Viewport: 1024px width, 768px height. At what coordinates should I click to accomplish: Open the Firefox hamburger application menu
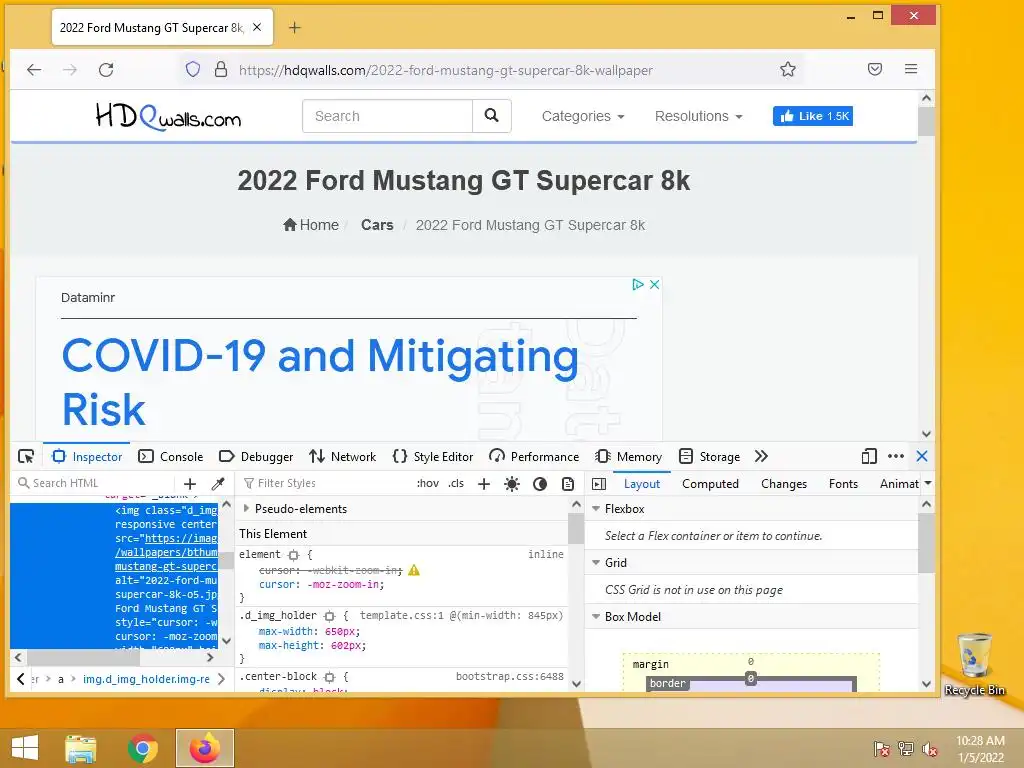911,69
